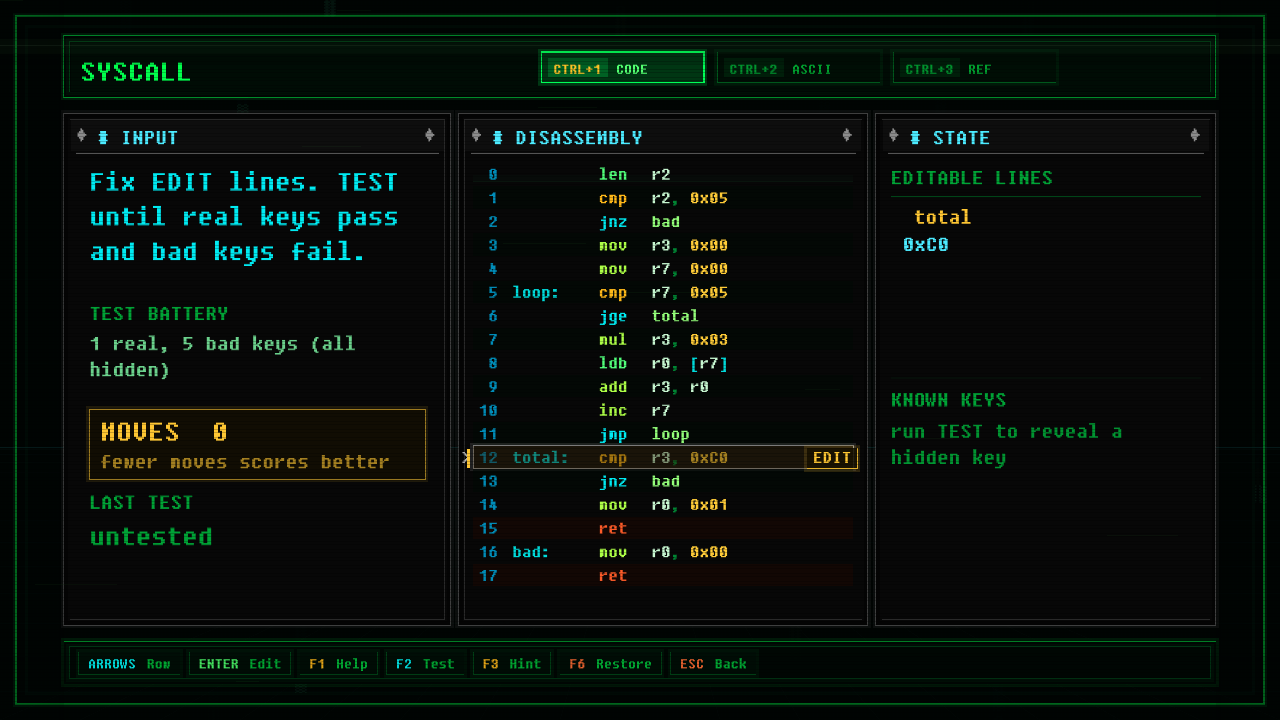Select line 2 'jnz bad'
Screen dimensions: 1280x720
pos(663,222)
